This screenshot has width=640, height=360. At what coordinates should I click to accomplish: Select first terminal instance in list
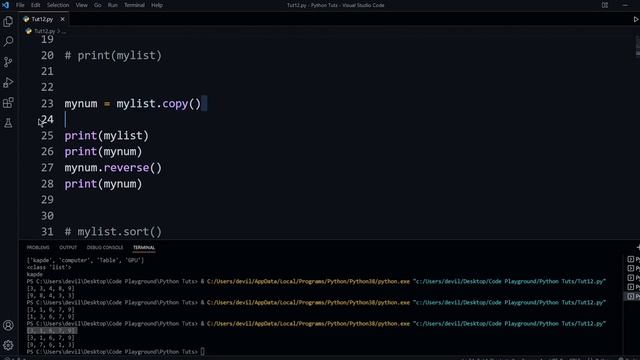632,259
